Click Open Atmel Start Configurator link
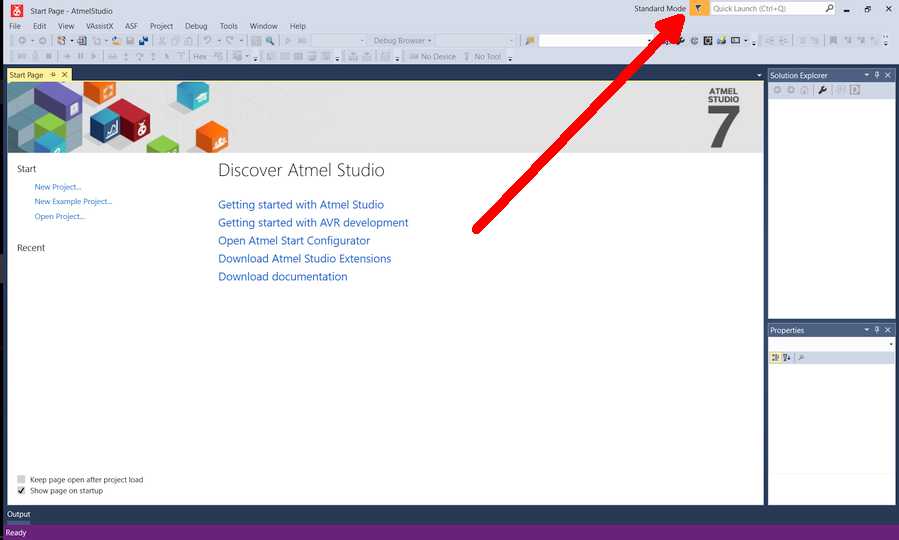This screenshot has height=540, width=899. pyautogui.click(x=294, y=241)
